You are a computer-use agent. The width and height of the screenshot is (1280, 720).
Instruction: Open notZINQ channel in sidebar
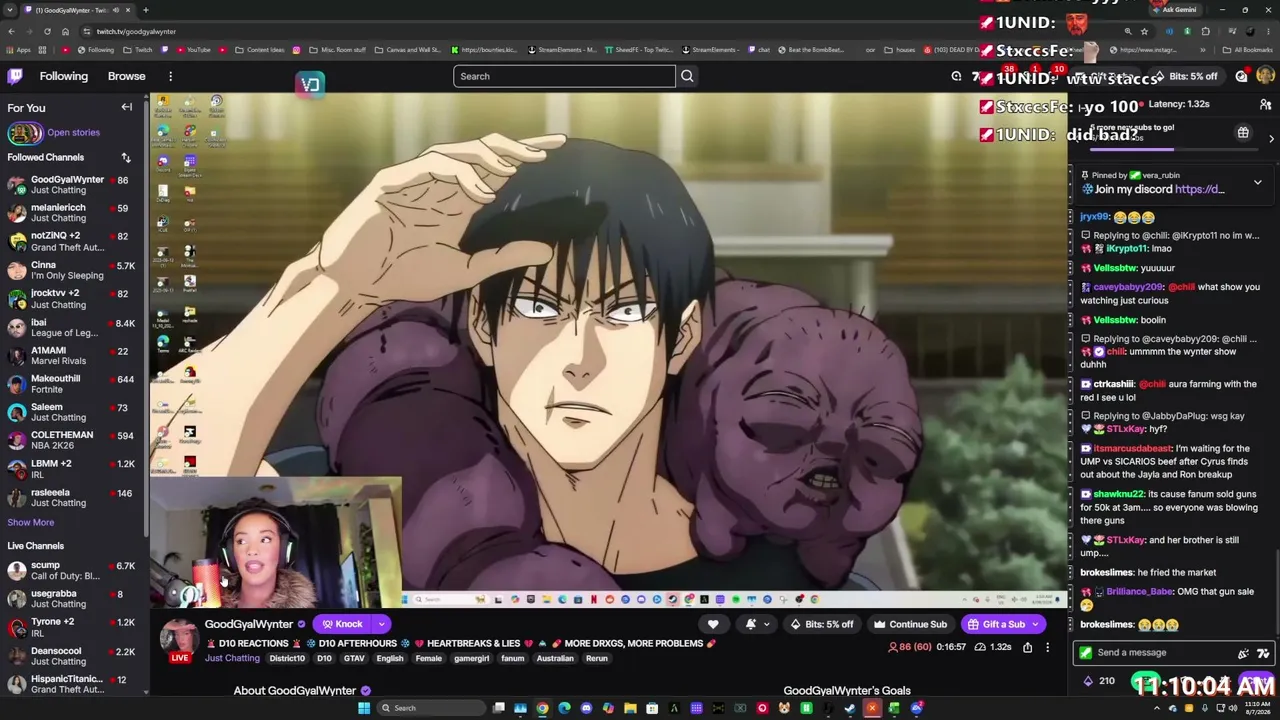(71, 241)
